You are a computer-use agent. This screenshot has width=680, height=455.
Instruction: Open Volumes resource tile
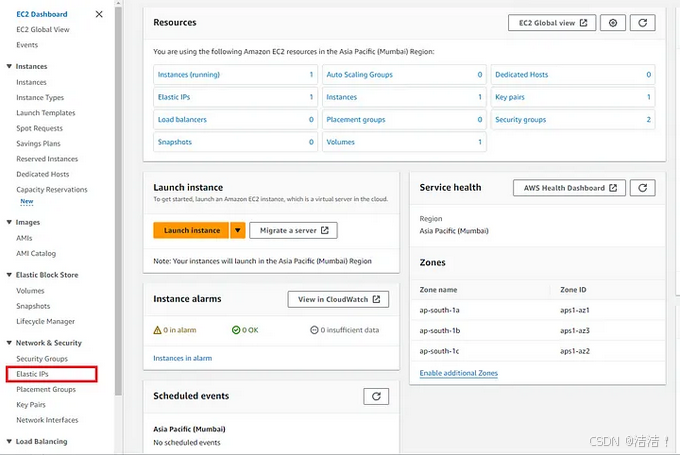[404, 142]
